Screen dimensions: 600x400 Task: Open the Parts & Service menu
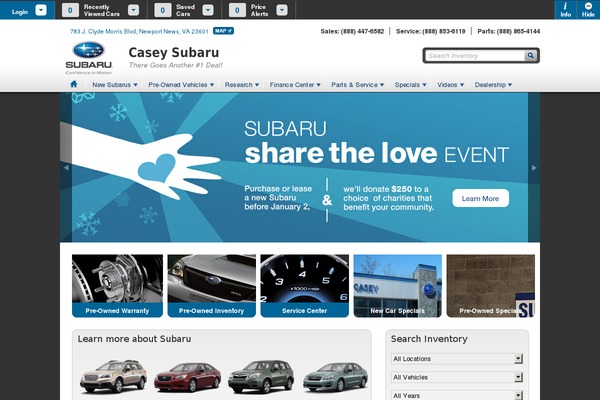[357, 85]
